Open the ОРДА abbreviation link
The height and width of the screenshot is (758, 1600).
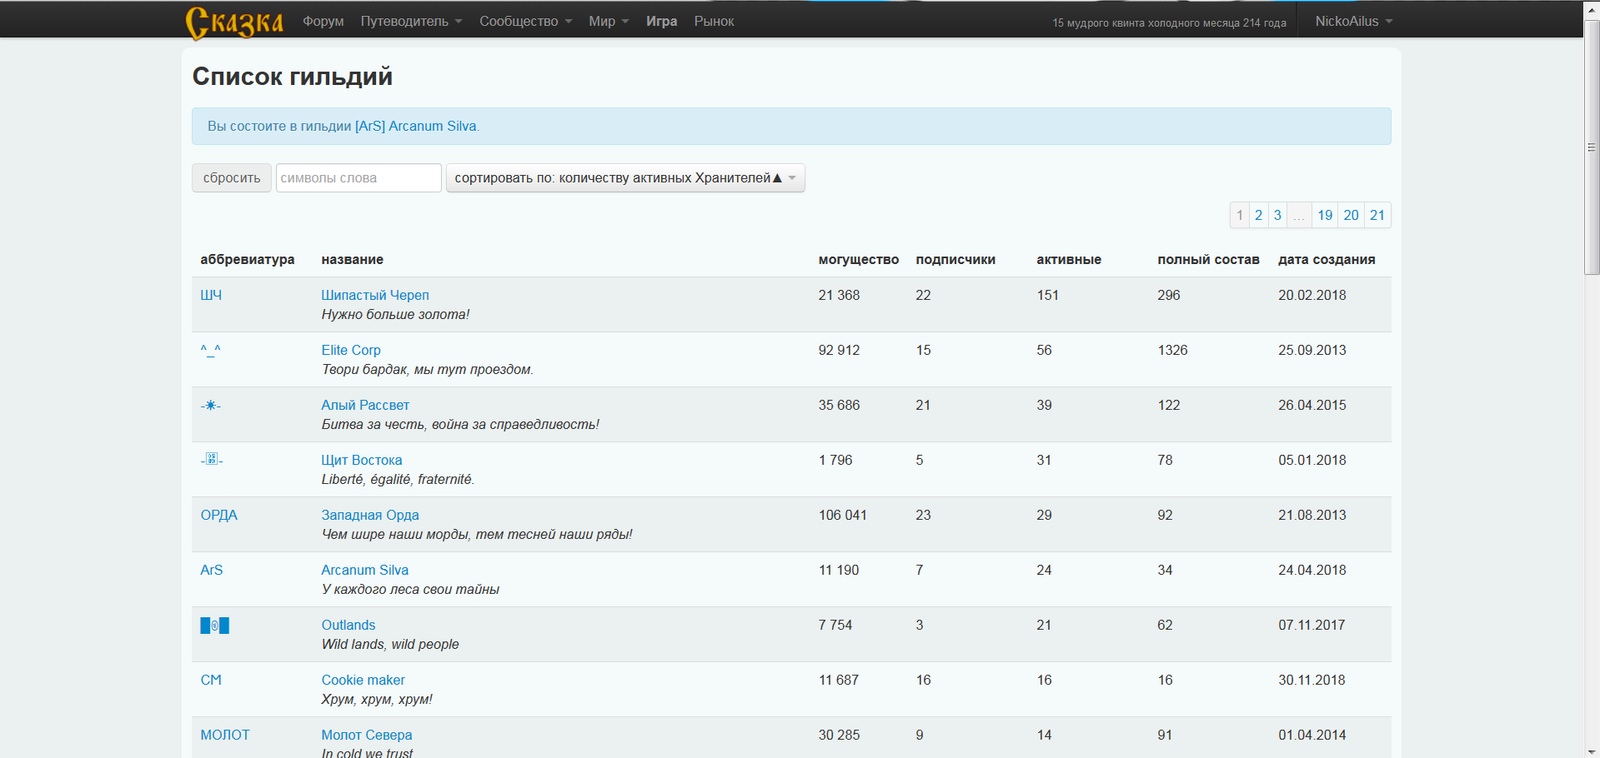[x=219, y=515]
